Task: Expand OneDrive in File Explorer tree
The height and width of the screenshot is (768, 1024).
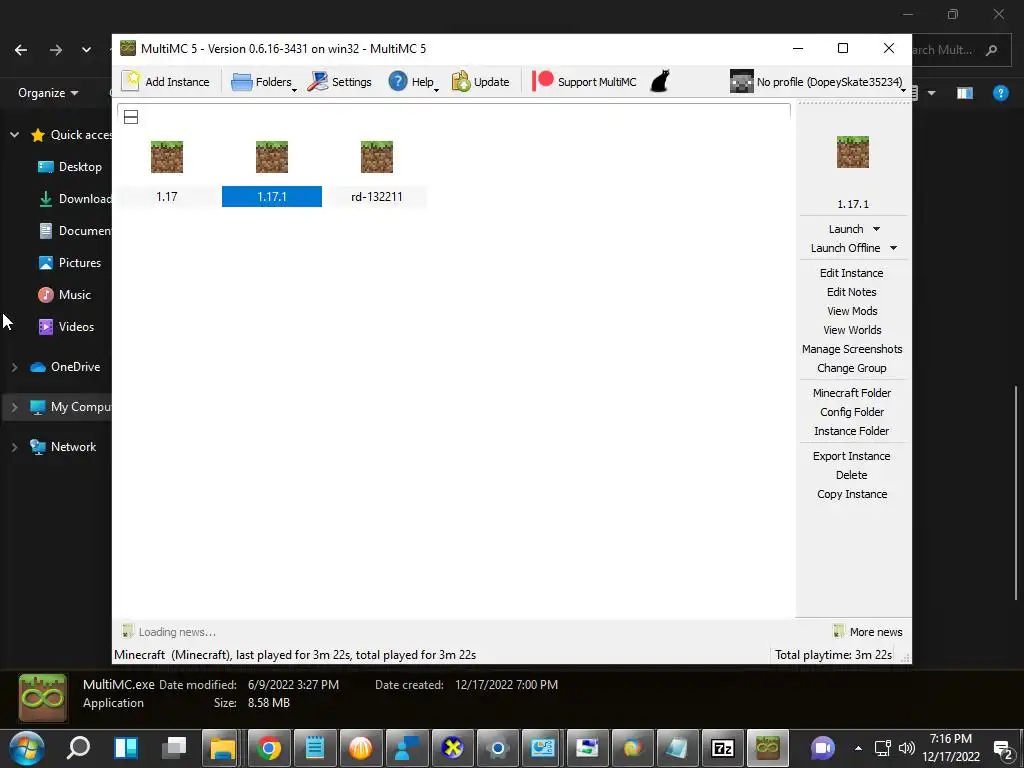Action: pos(14,367)
